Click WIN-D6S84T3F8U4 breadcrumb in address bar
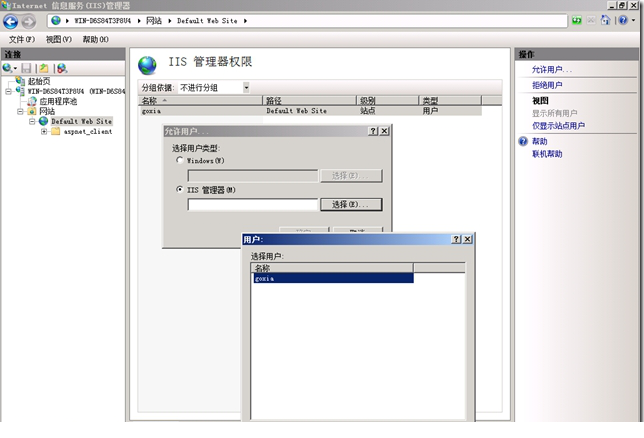This screenshot has width=644, height=438. pyautogui.click(x=102, y=21)
